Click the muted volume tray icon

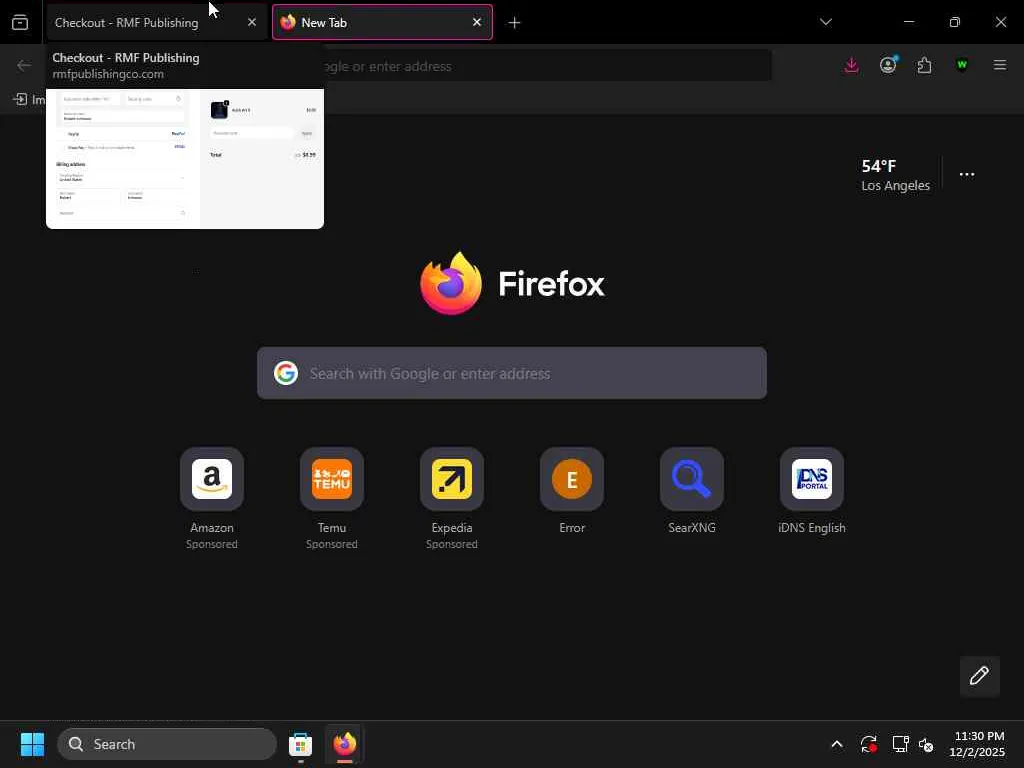[x=926, y=744]
